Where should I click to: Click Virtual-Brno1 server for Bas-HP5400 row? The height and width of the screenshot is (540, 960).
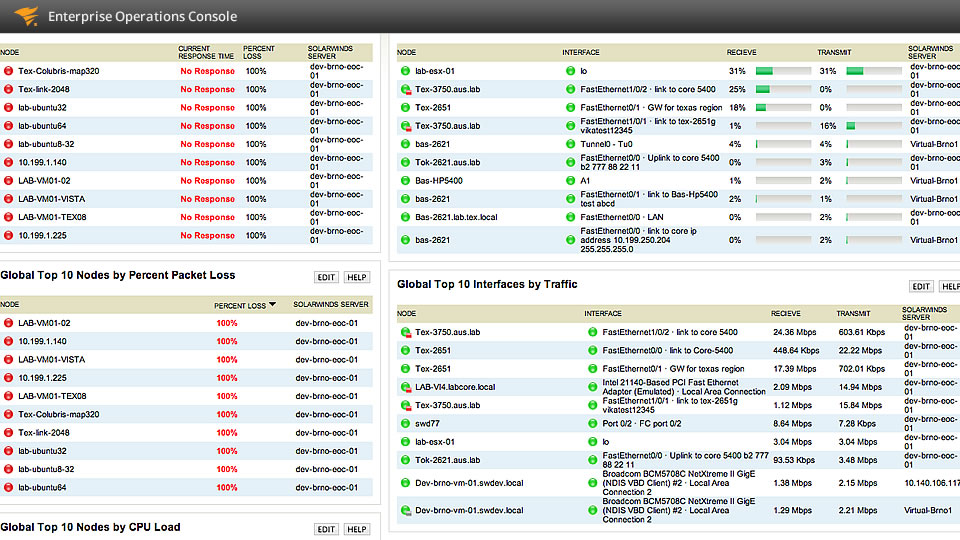coord(933,181)
